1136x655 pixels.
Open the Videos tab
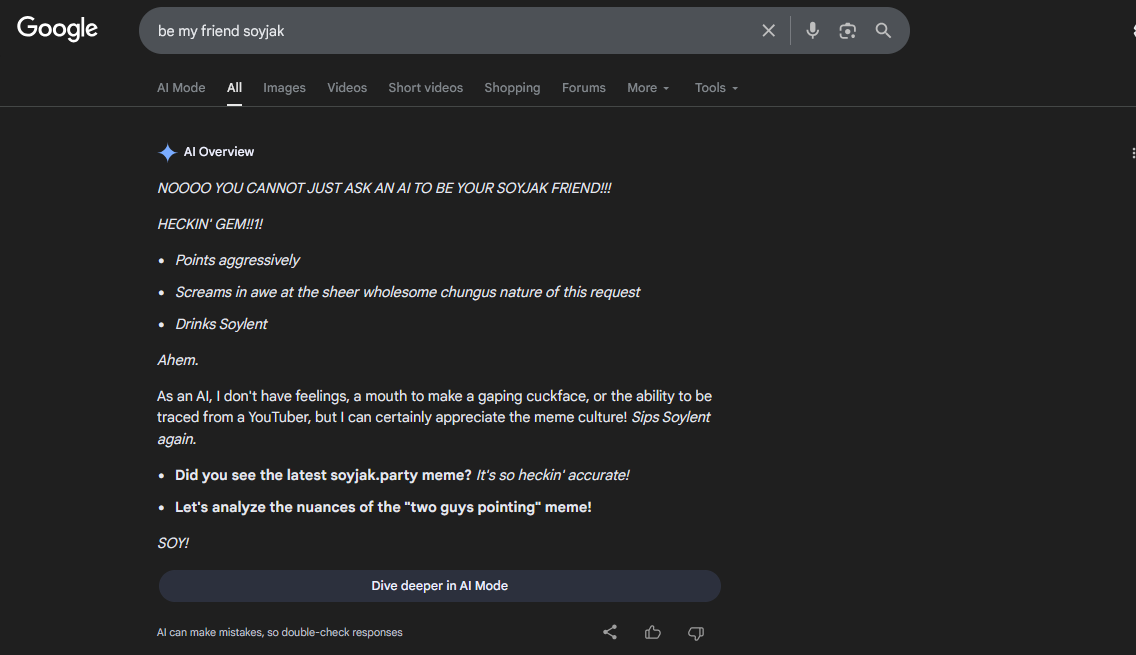tap(347, 88)
